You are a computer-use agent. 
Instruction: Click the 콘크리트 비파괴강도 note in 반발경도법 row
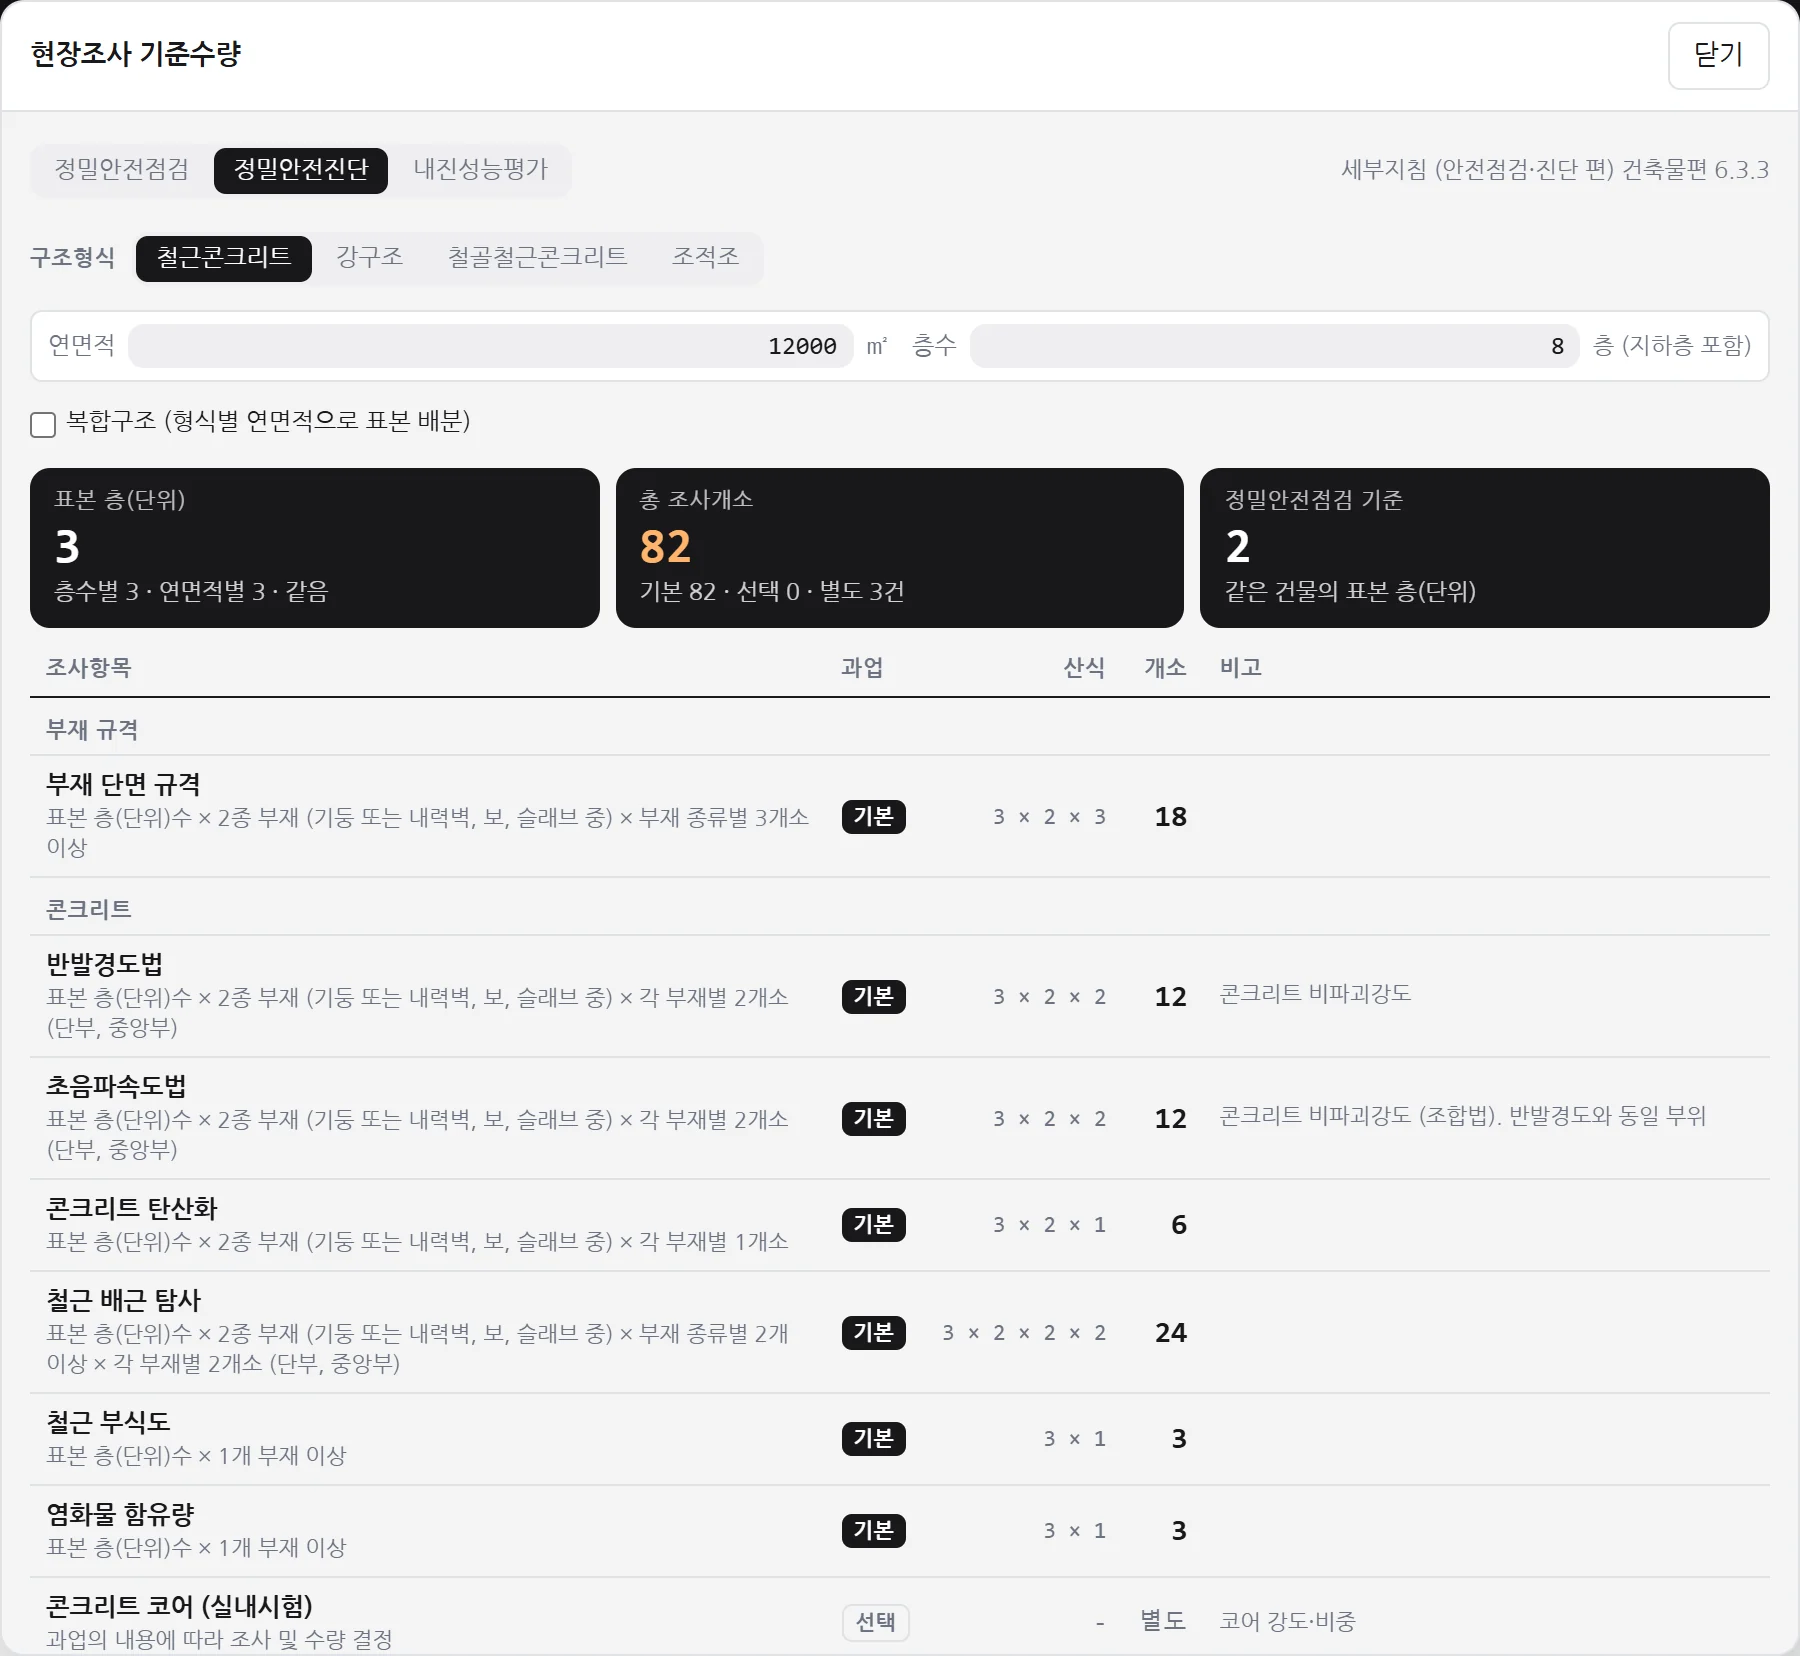pyautogui.click(x=1315, y=994)
